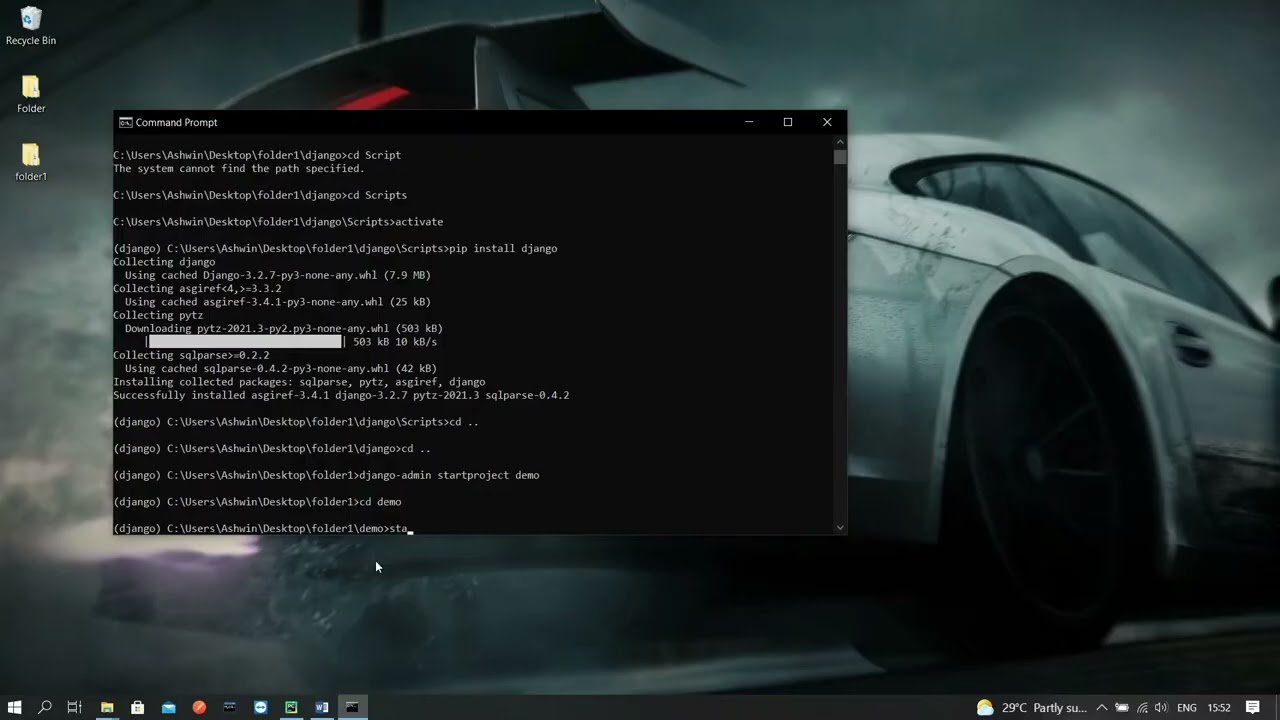Click the 'pip install django' command line
Image resolution: width=1280 pixels, height=720 pixels.
coord(335,248)
